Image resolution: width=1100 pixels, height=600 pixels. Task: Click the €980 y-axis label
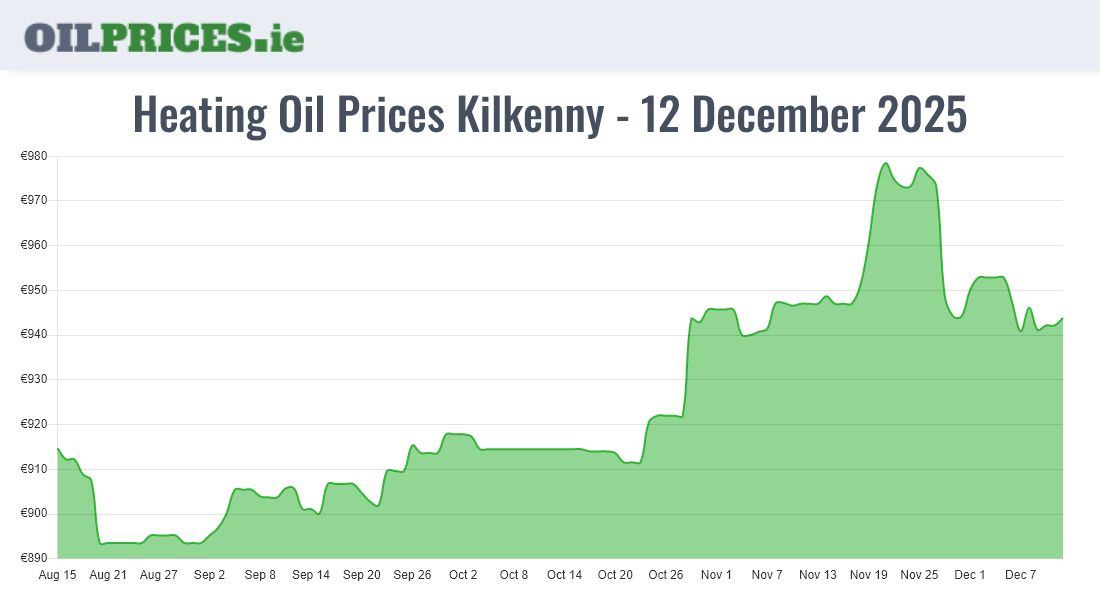(34, 156)
